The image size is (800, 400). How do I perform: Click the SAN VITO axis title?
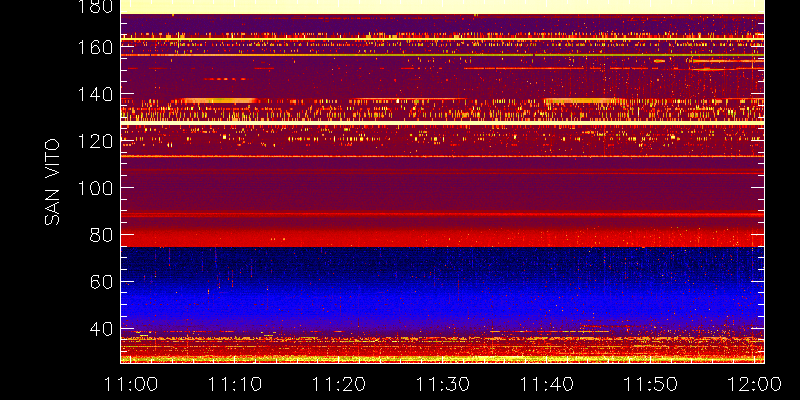coord(52,182)
